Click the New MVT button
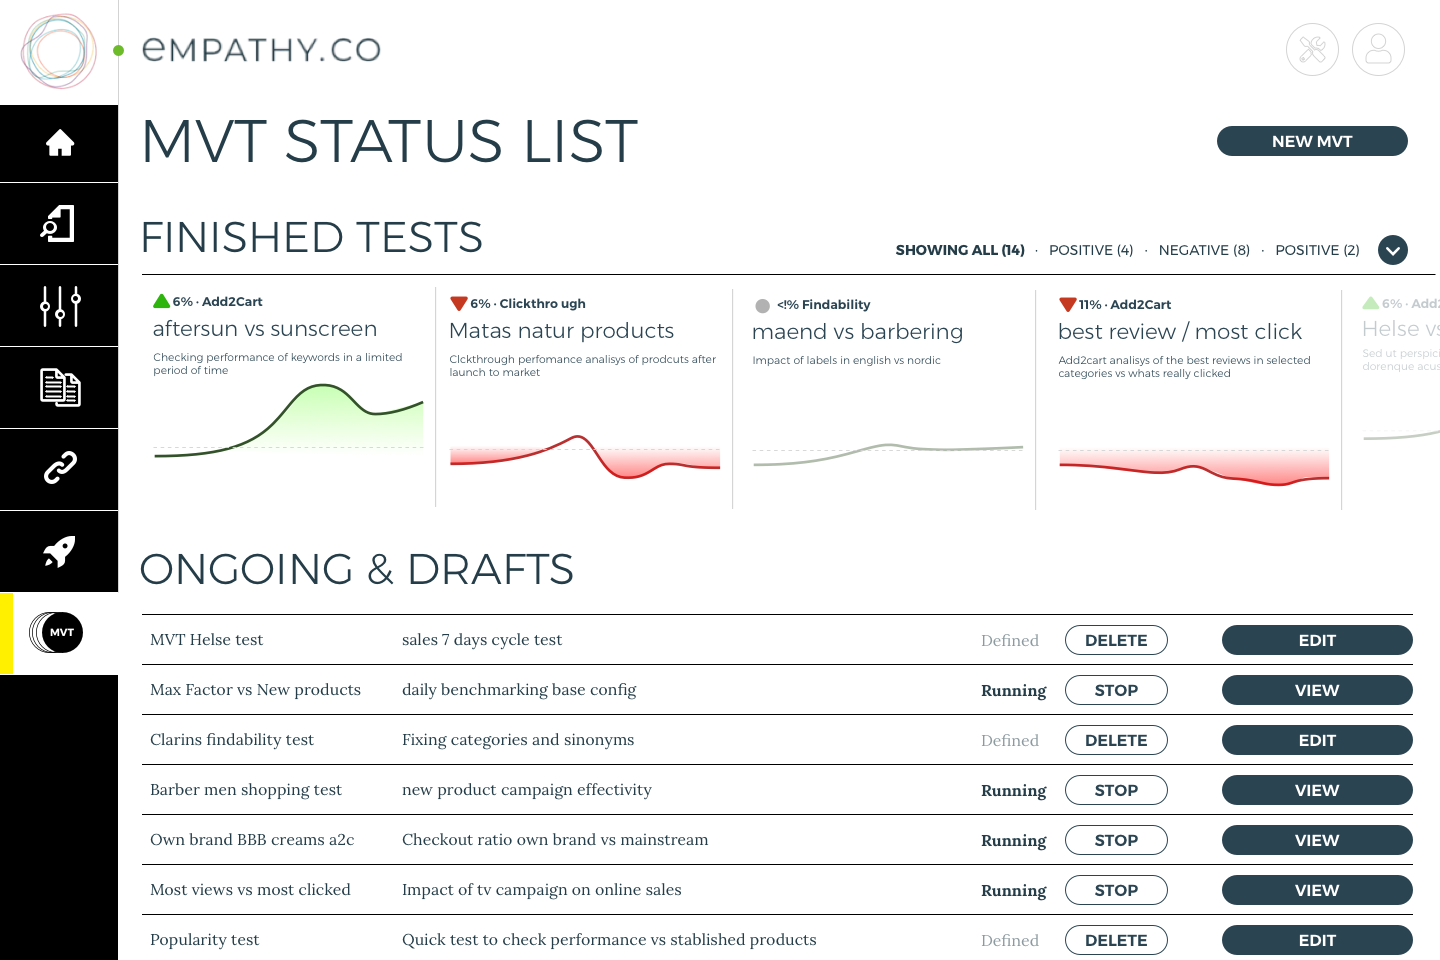The height and width of the screenshot is (960, 1440). tap(1311, 141)
